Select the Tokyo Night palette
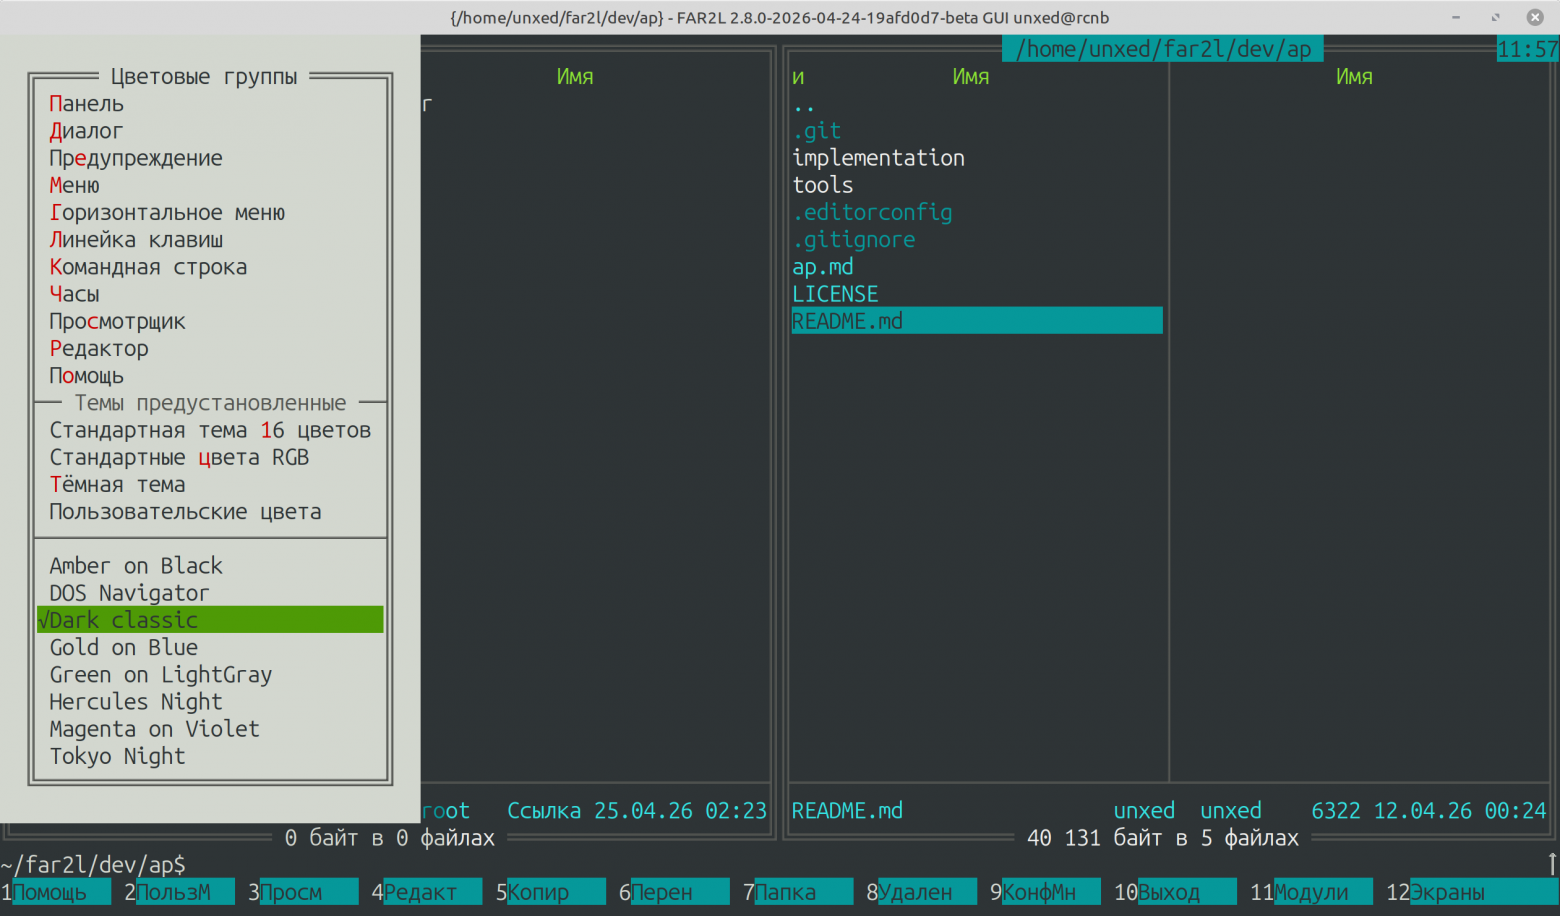Viewport: 1560px width, 916px height. tap(117, 756)
